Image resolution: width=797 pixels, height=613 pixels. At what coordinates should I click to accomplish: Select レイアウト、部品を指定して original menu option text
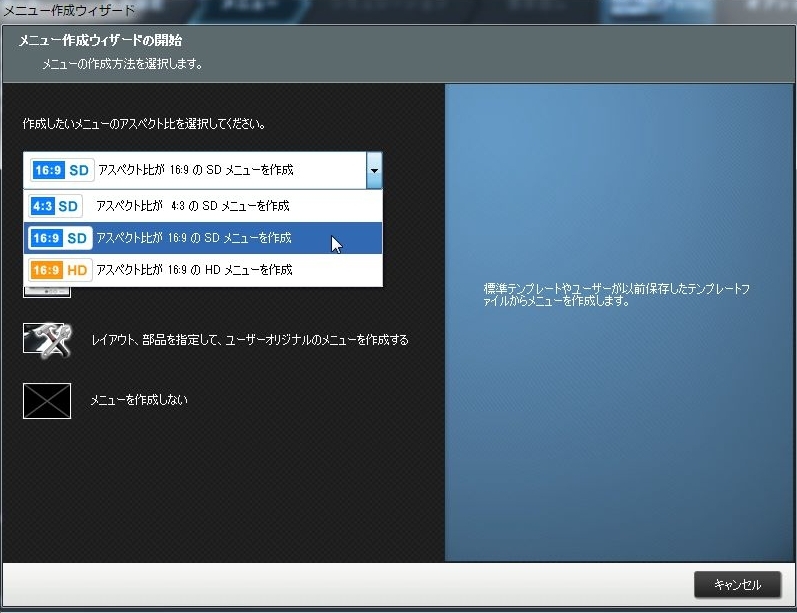tap(250, 340)
